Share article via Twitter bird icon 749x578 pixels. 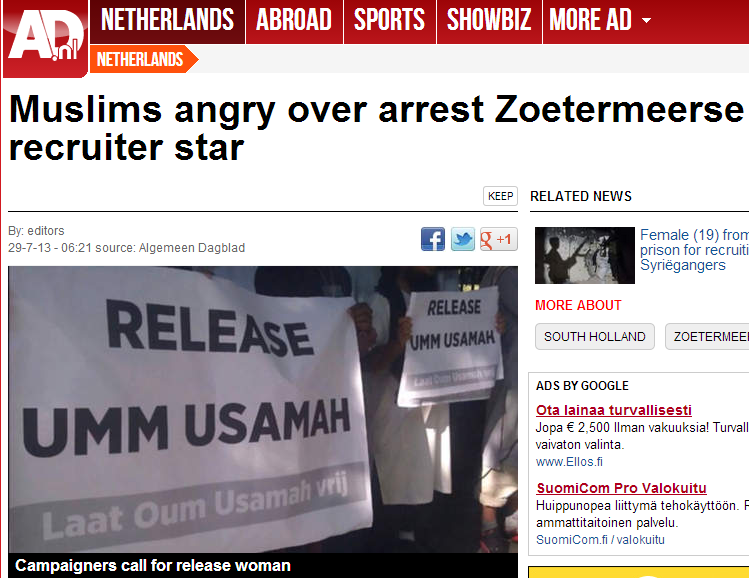point(463,239)
